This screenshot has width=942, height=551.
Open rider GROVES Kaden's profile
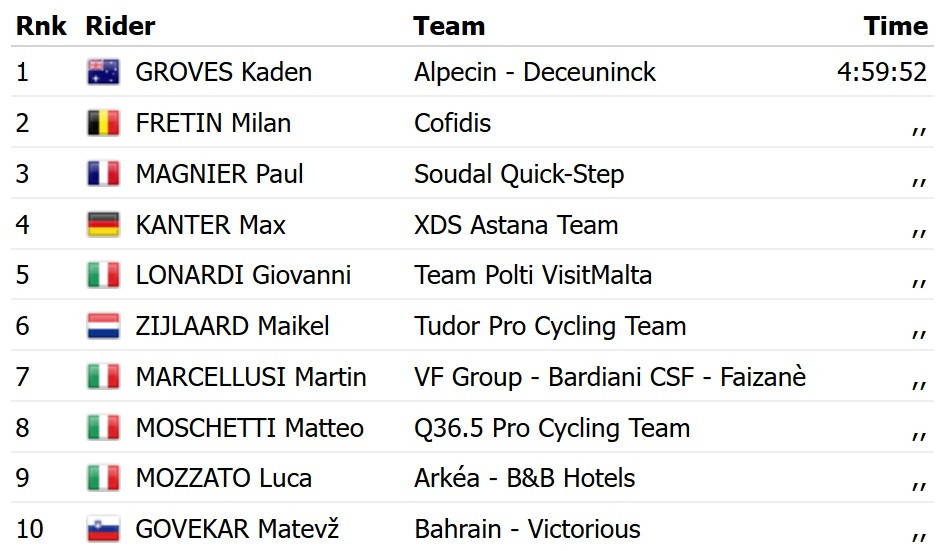point(223,73)
